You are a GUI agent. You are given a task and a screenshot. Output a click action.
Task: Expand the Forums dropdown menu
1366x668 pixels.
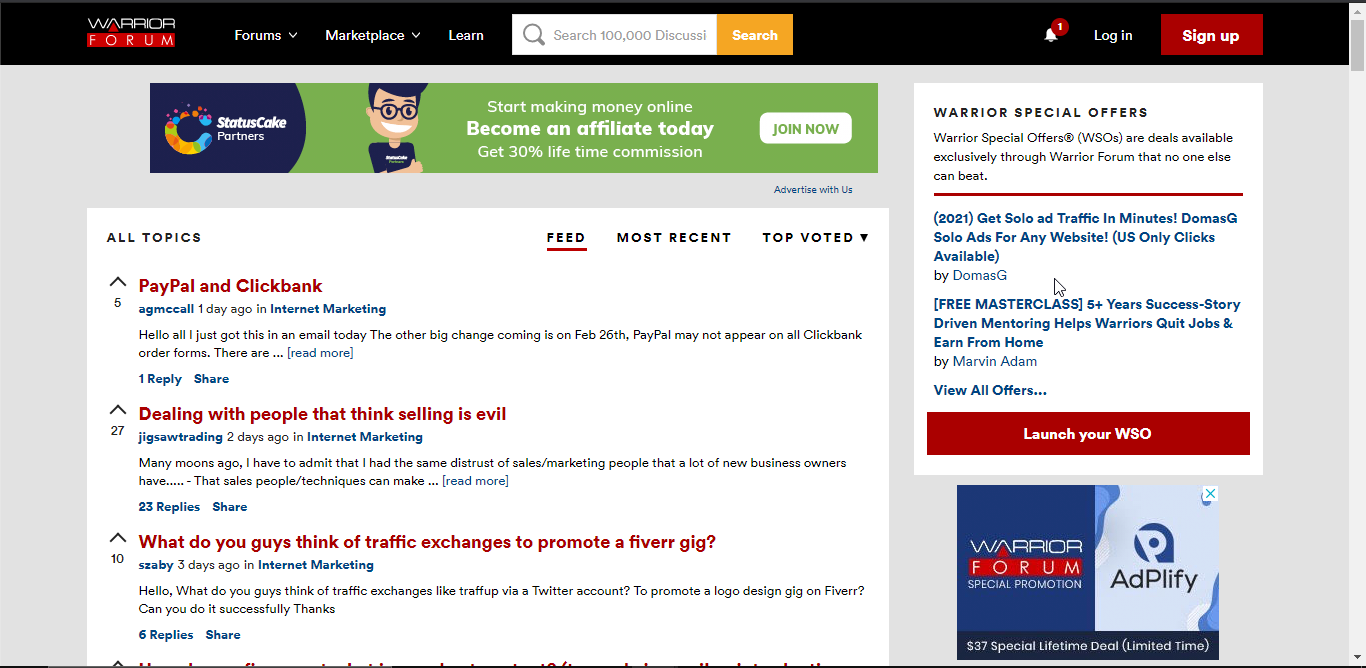click(266, 35)
